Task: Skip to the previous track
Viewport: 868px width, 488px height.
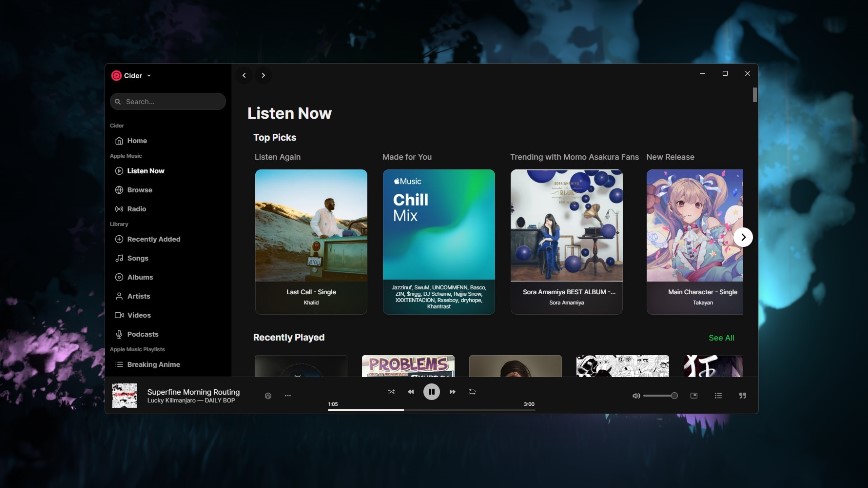Action: [x=411, y=392]
